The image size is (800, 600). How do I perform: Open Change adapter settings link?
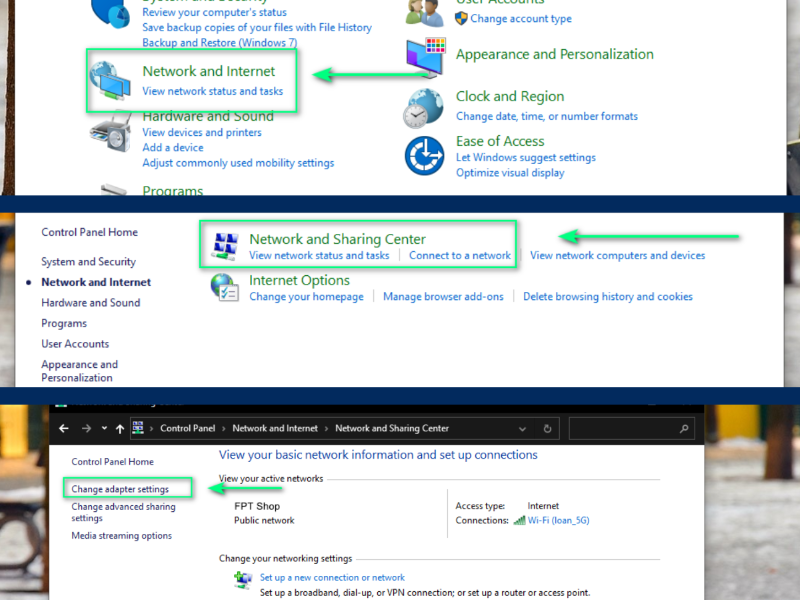pos(120,489)
